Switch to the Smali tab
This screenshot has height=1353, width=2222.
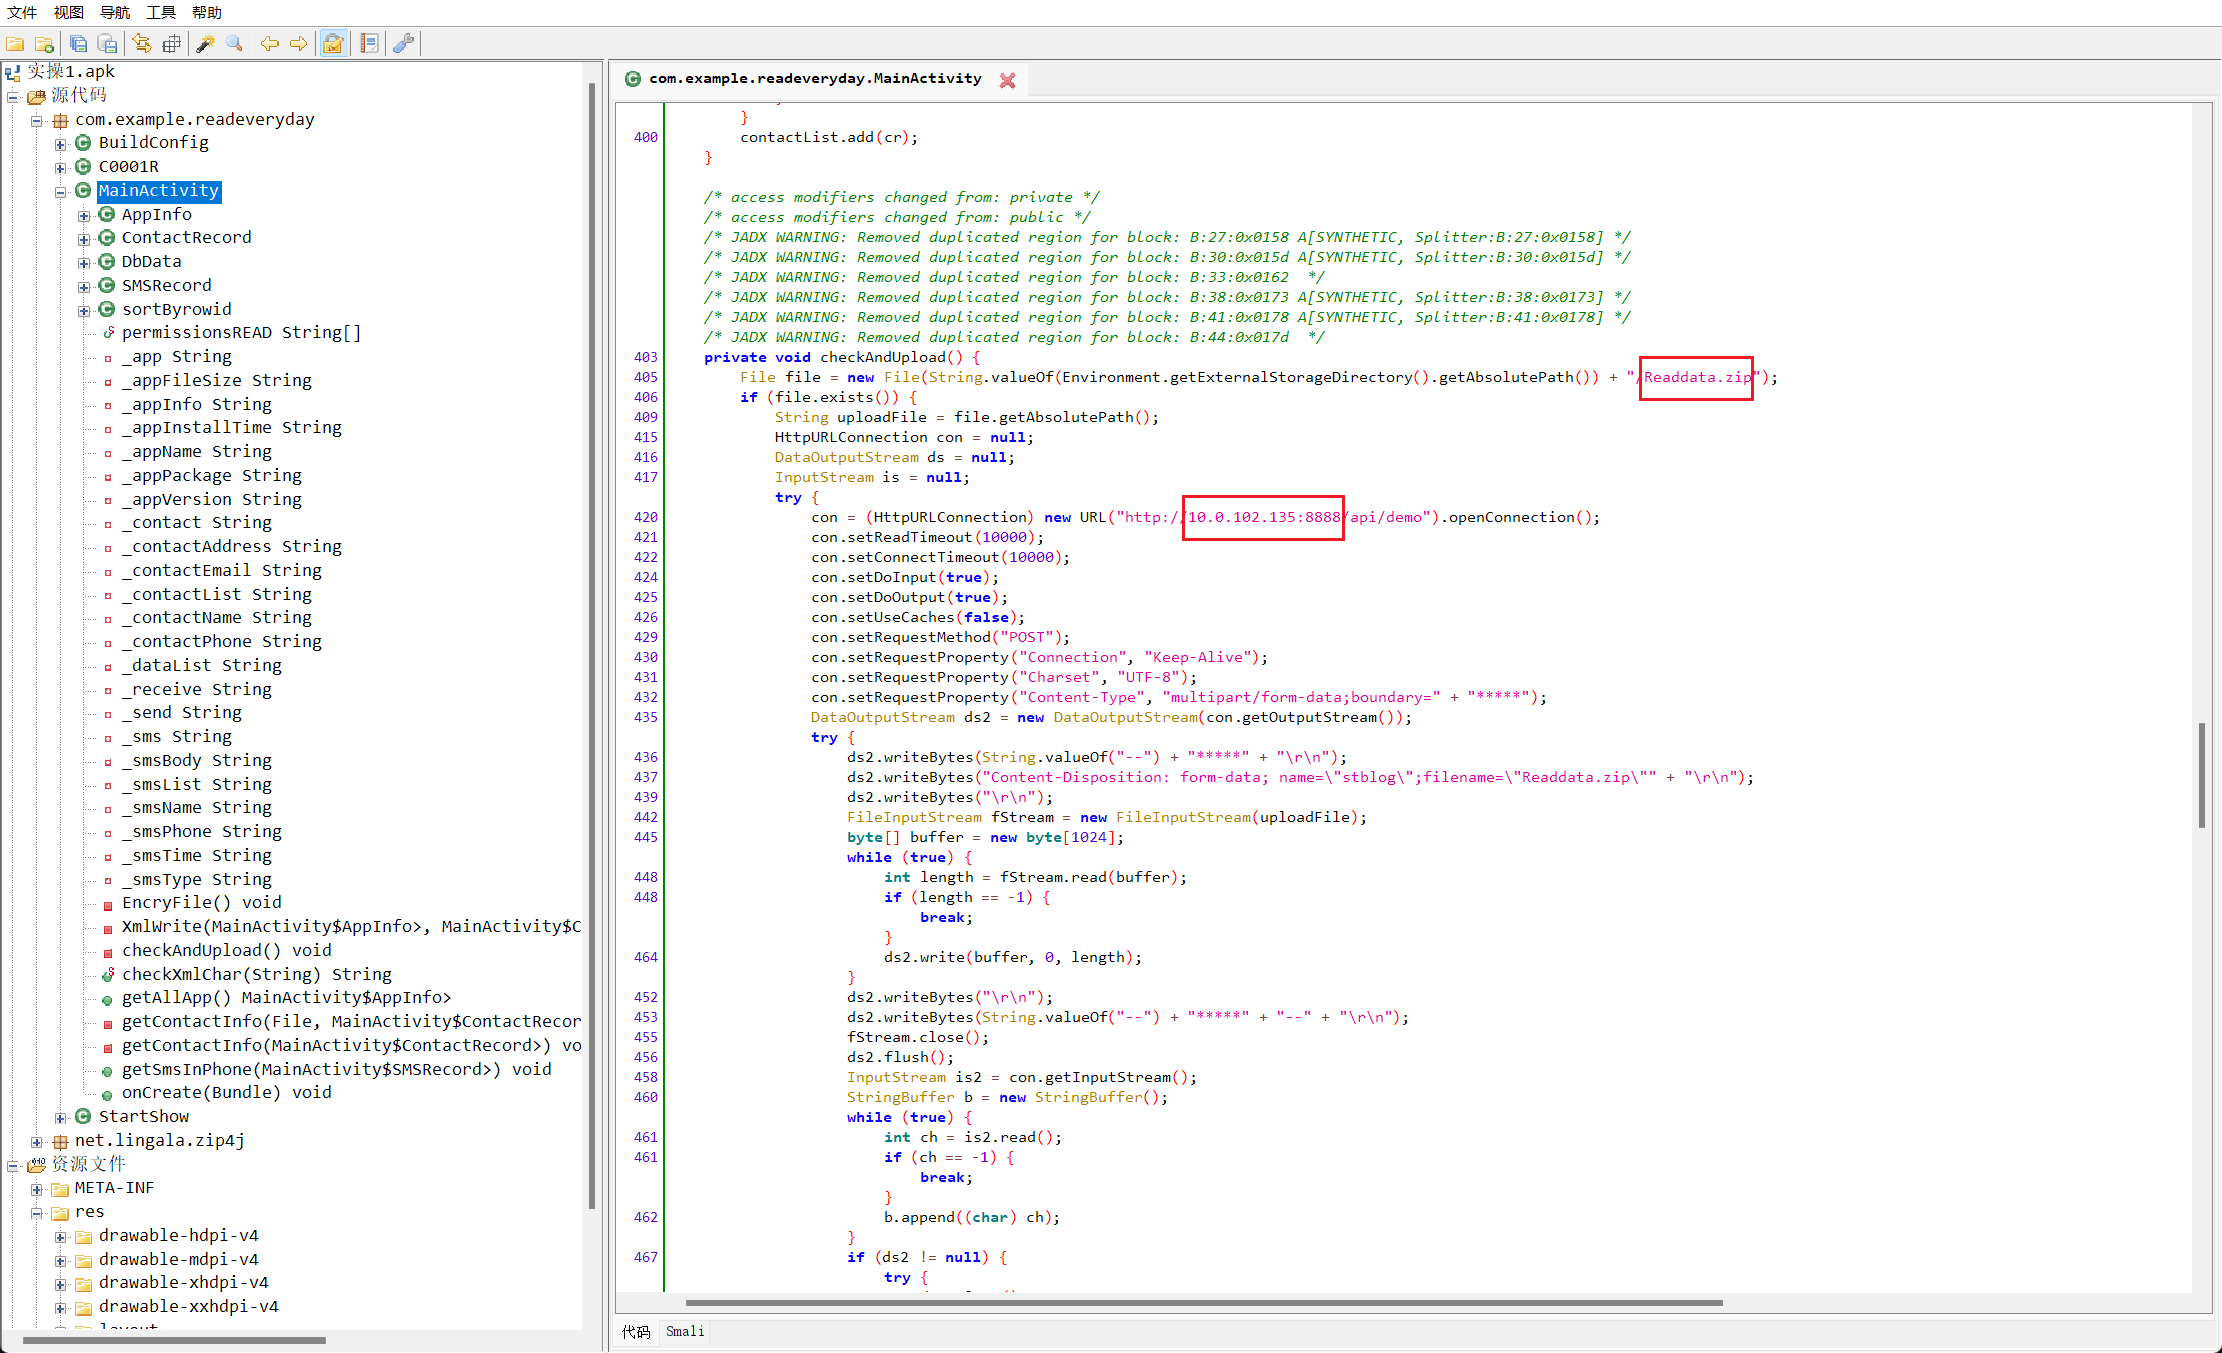(x=685, y=1331)
